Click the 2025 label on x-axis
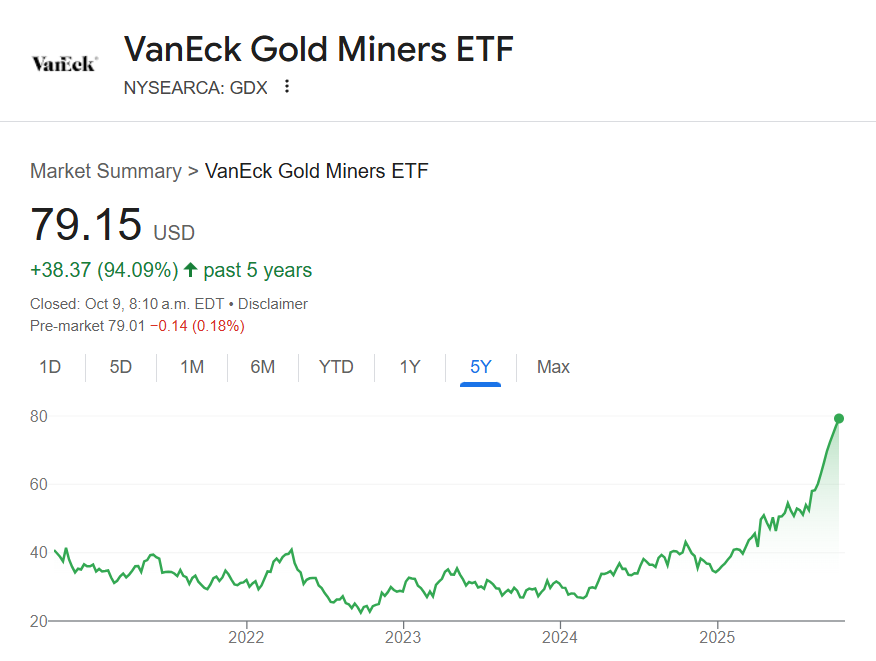The width and height of the screenshot is (876, 661). point(717,637)
